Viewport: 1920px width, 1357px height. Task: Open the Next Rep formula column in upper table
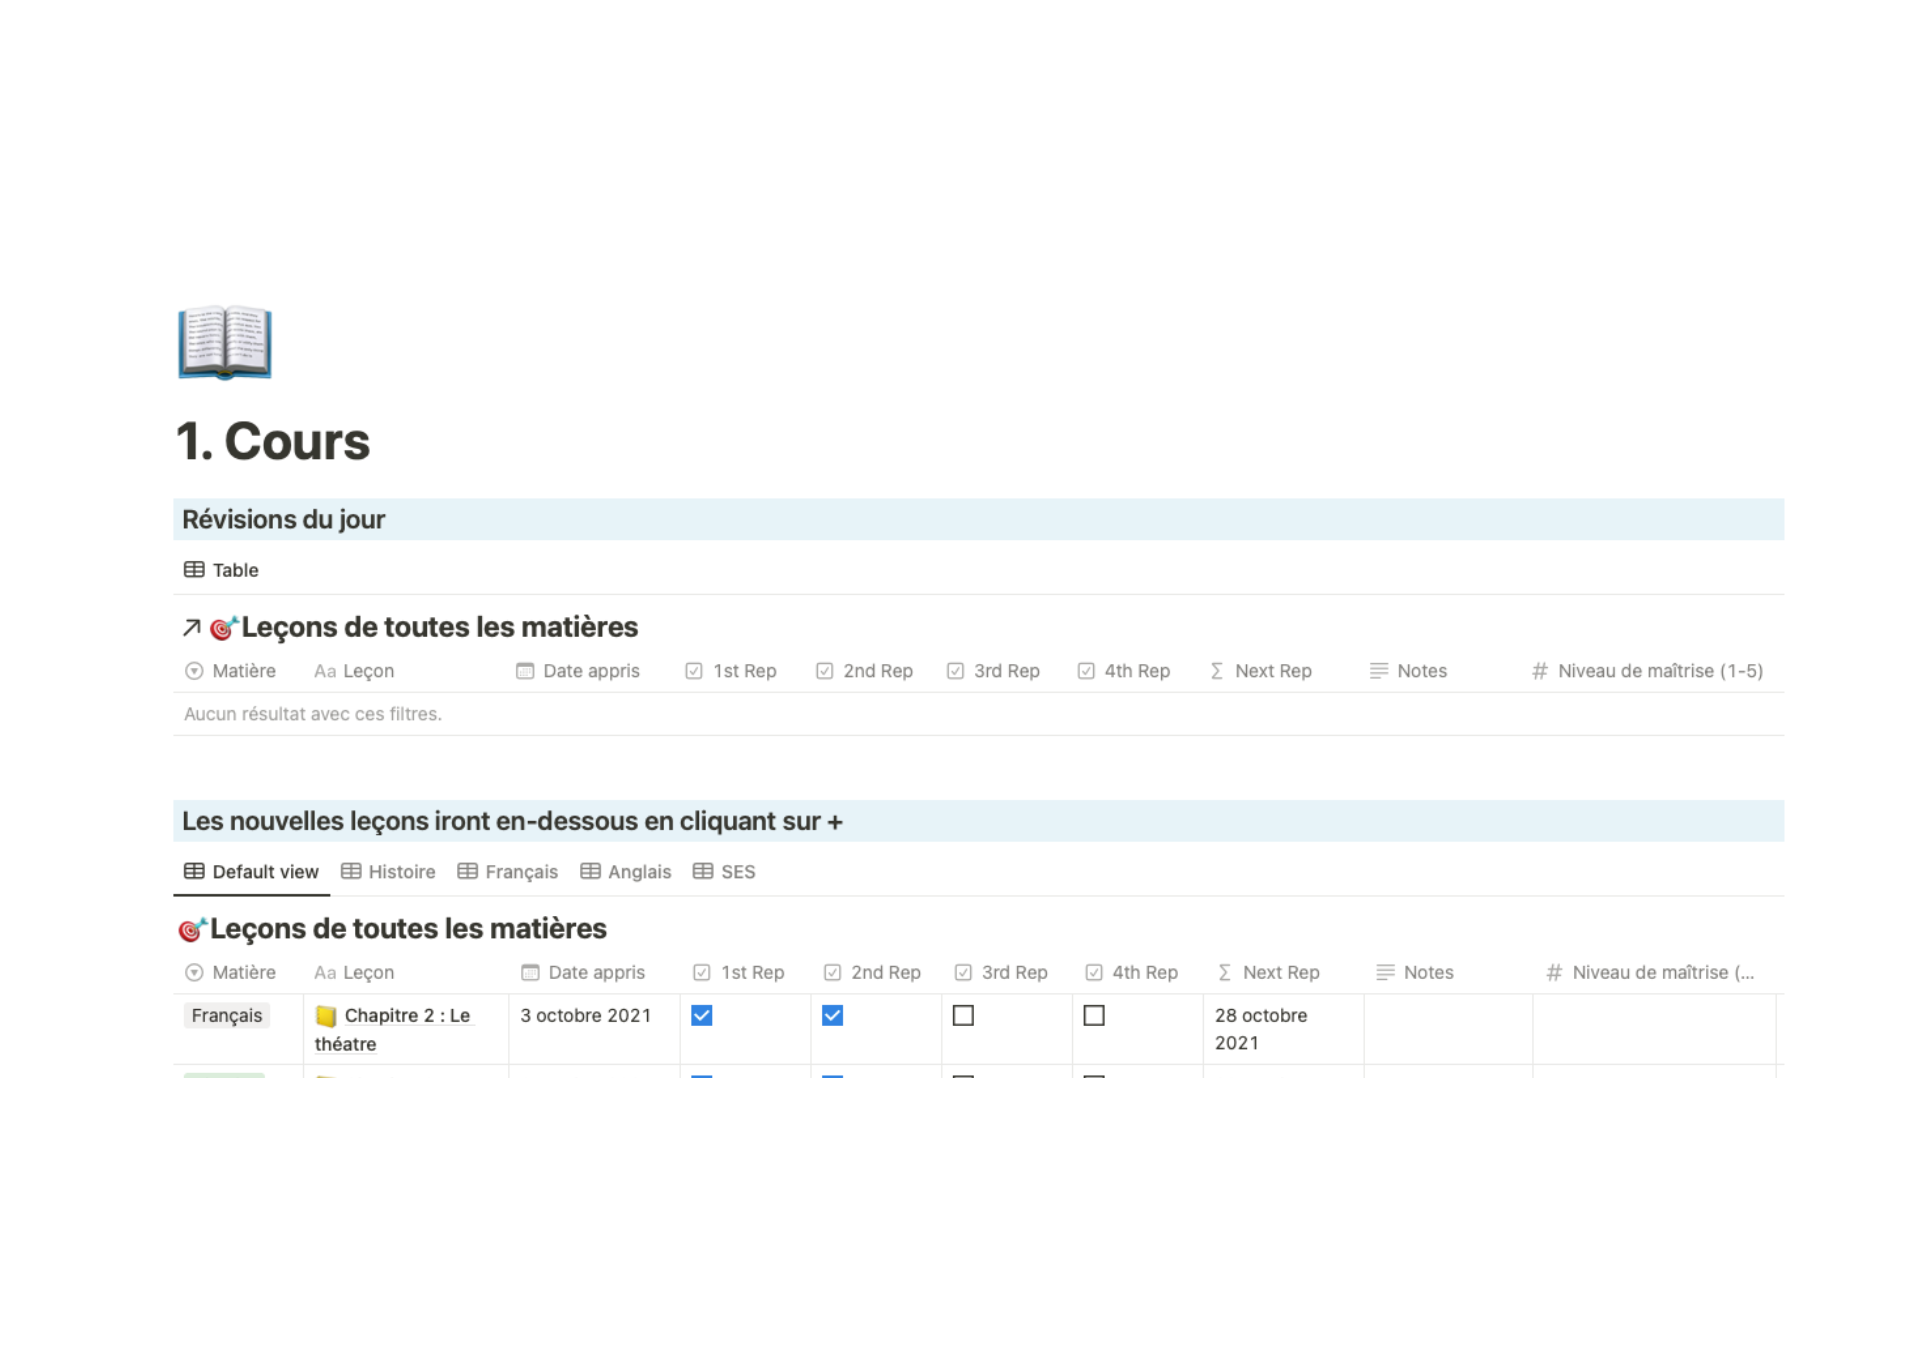pyautogui.click(x=1261, y=671)
